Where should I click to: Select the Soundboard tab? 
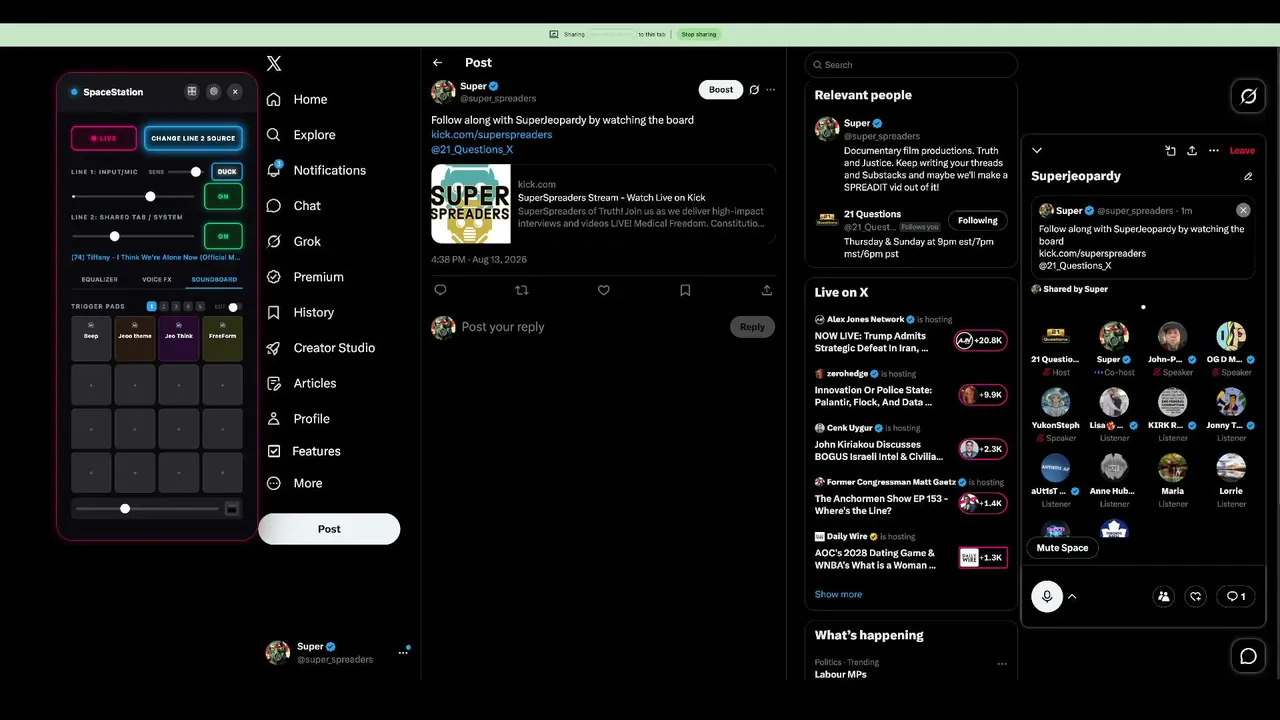point(214,280)
